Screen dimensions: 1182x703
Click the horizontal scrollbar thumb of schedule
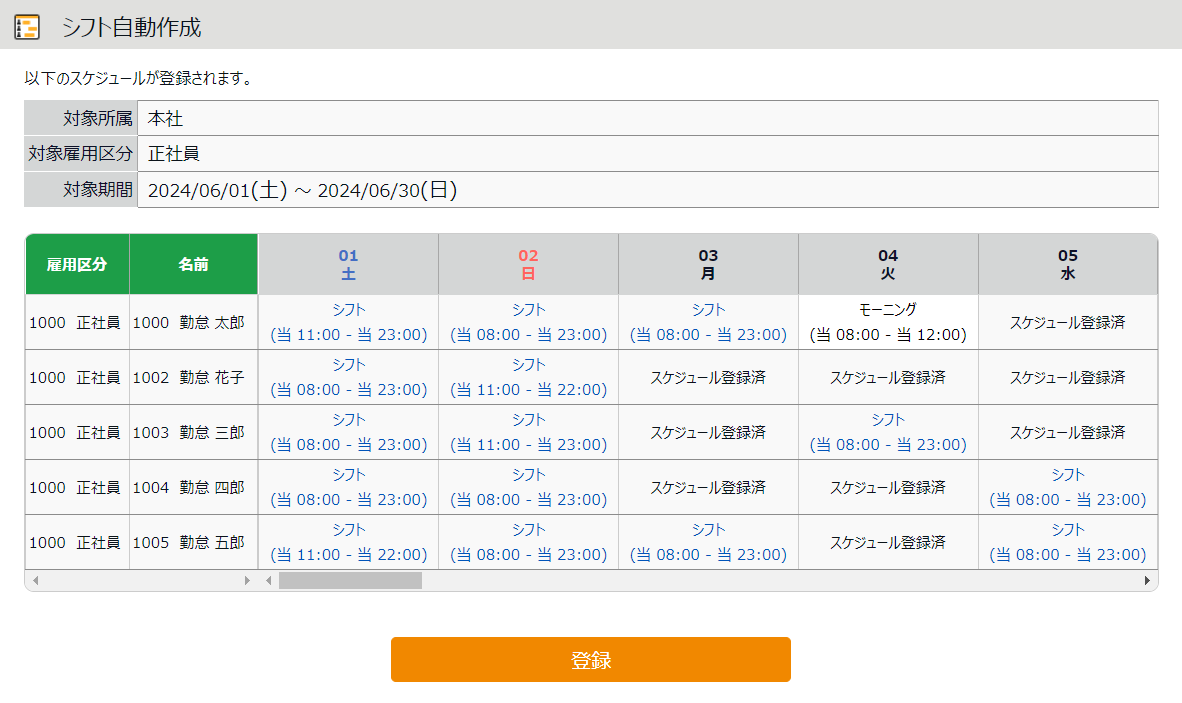[x=350, y=580]
